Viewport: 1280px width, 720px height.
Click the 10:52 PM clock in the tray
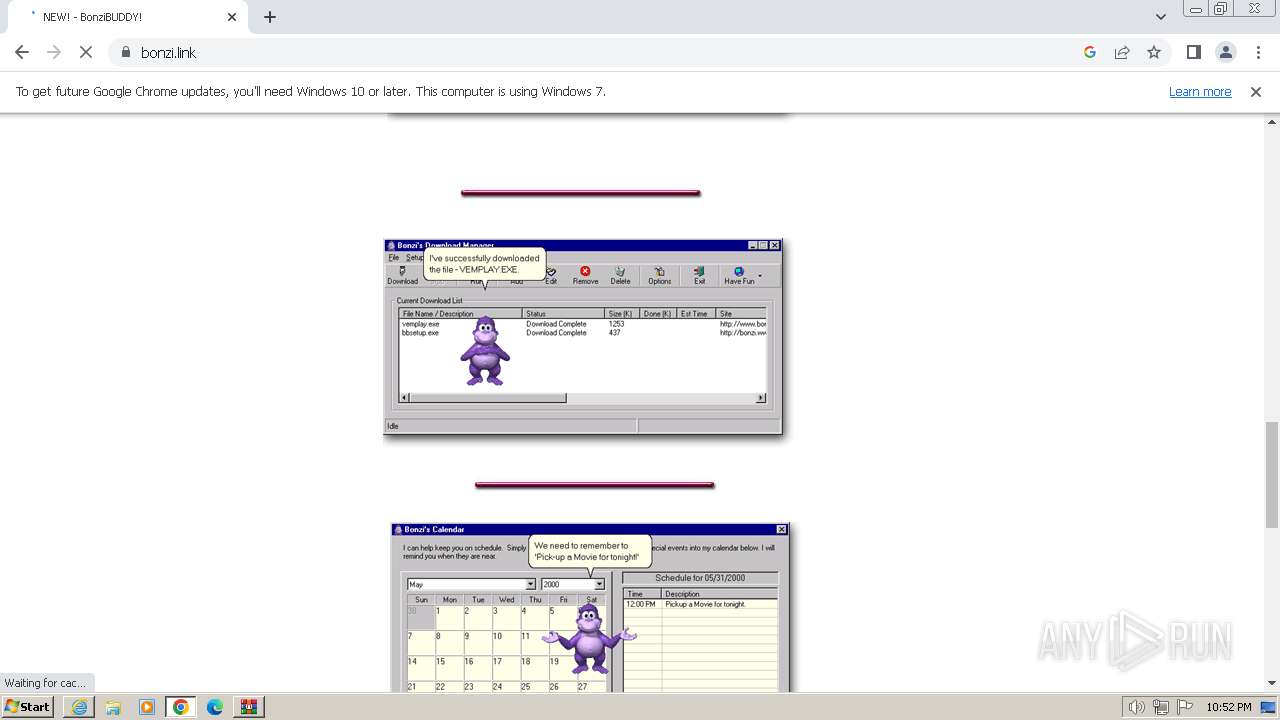(1229, 707)
